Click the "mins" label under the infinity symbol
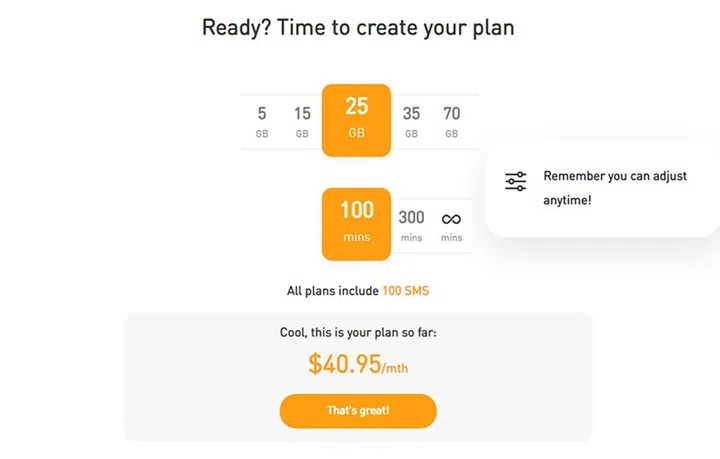 pyautogui.click(x=452, y=238)
